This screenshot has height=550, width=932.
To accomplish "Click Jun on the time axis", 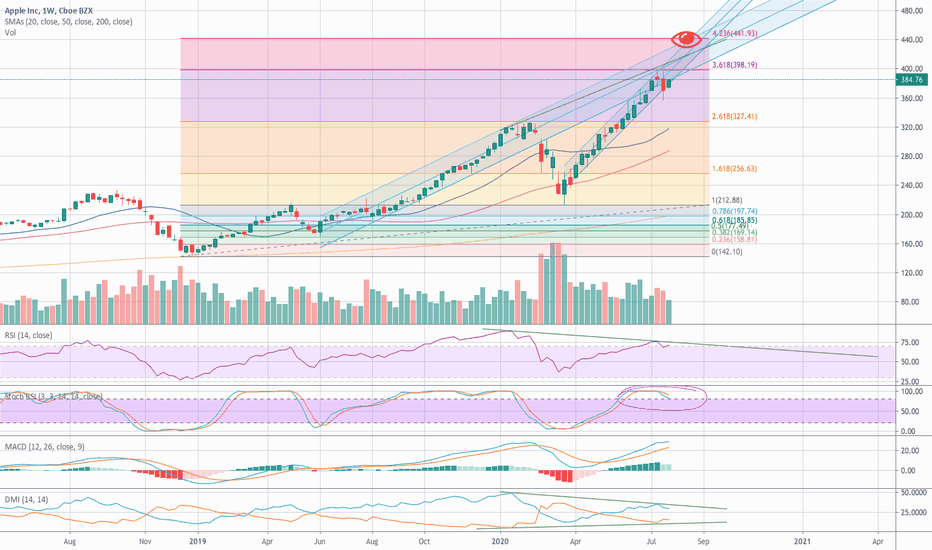I will point(320,542).
